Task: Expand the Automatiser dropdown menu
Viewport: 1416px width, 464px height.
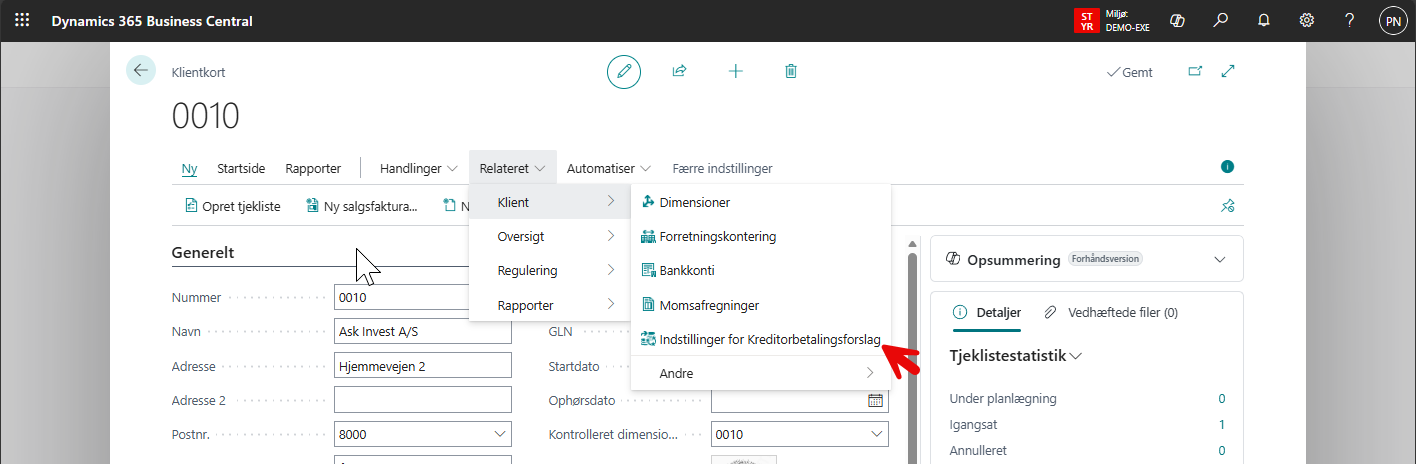Action: point(608,169)
